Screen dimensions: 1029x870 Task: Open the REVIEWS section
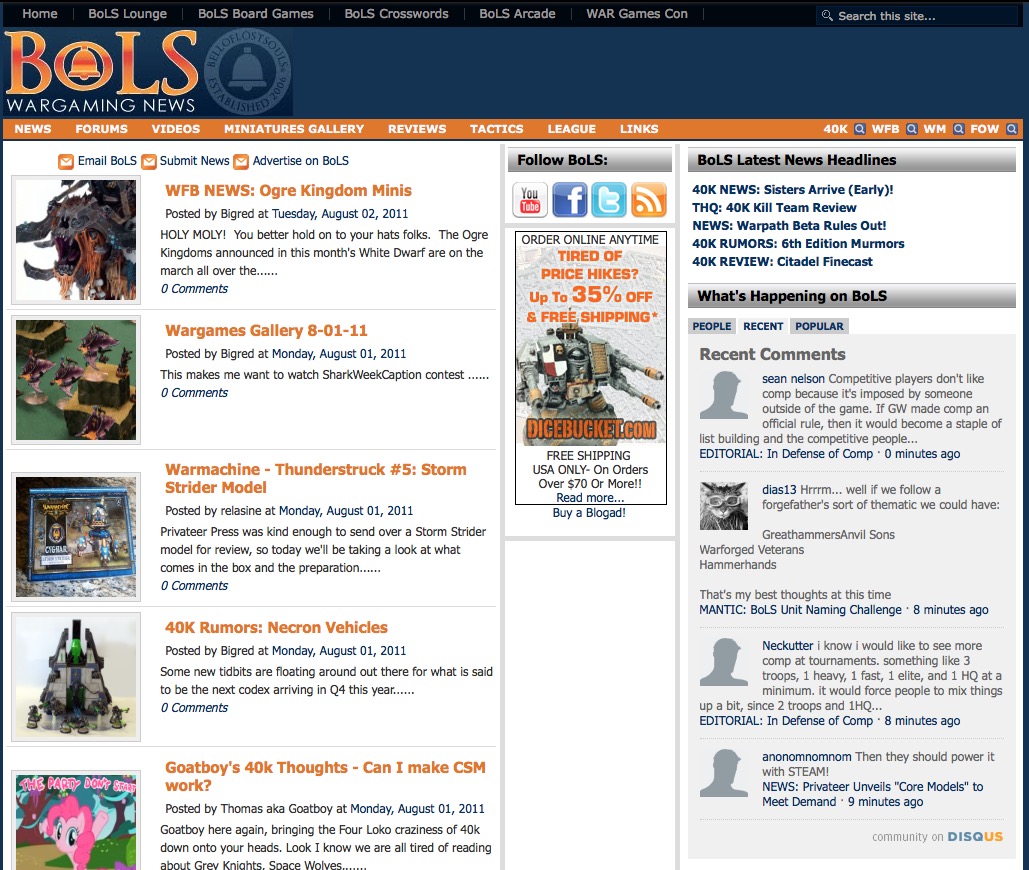tap(417, 129)
